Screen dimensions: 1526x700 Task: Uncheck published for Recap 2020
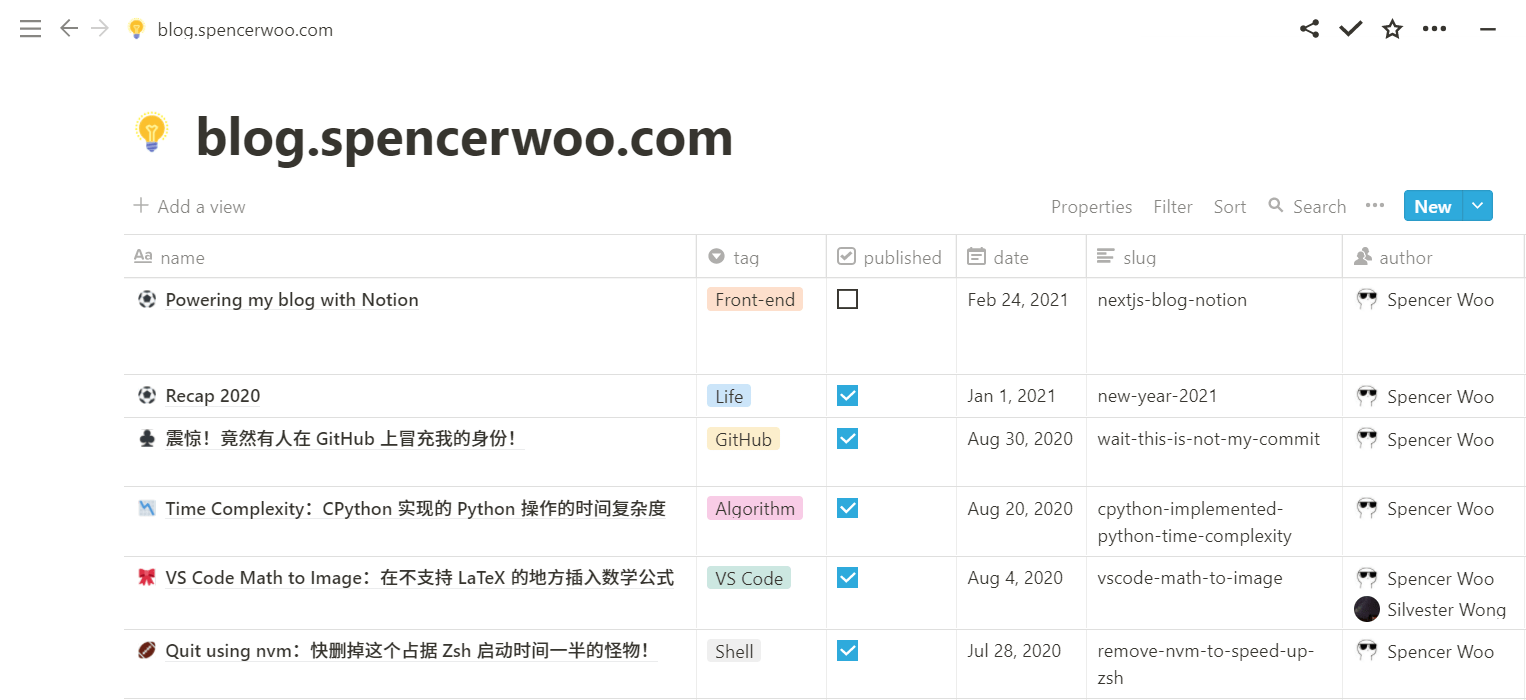847,396
